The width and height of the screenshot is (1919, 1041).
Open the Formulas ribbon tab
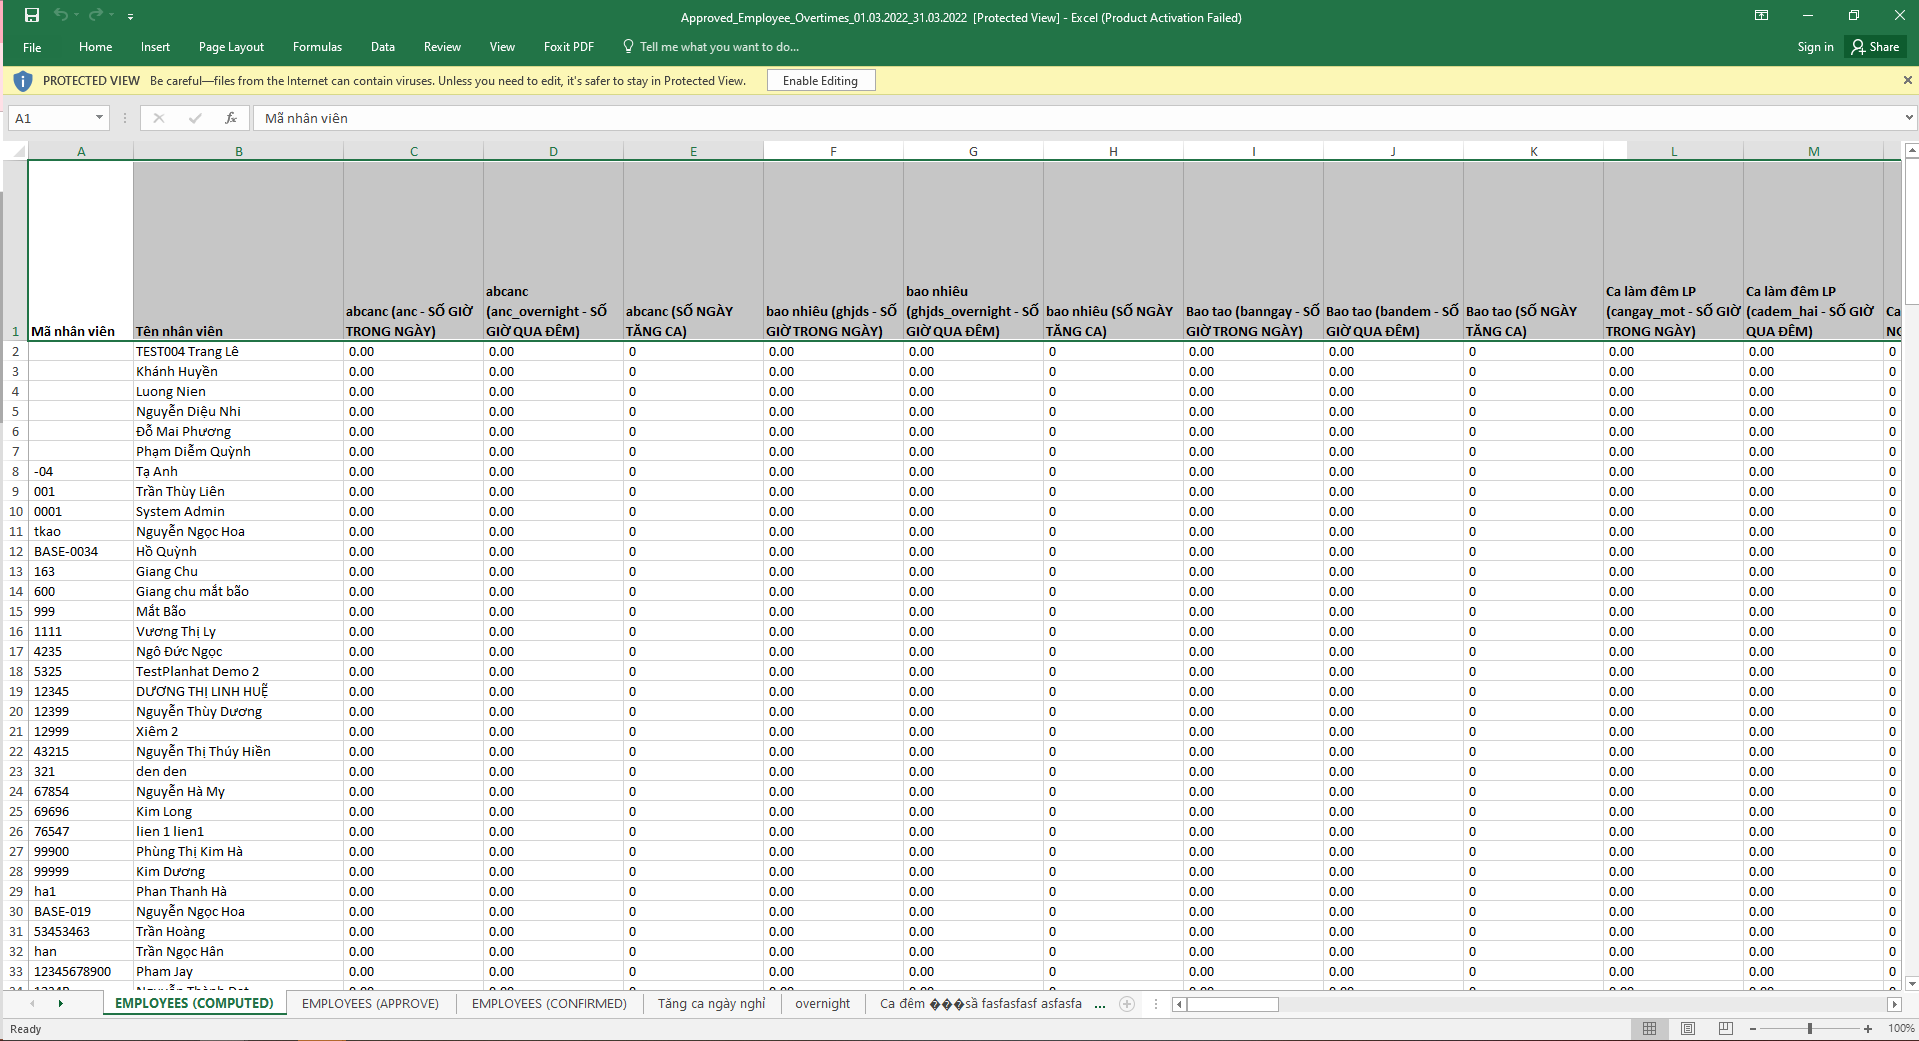(x=317, y=47)
